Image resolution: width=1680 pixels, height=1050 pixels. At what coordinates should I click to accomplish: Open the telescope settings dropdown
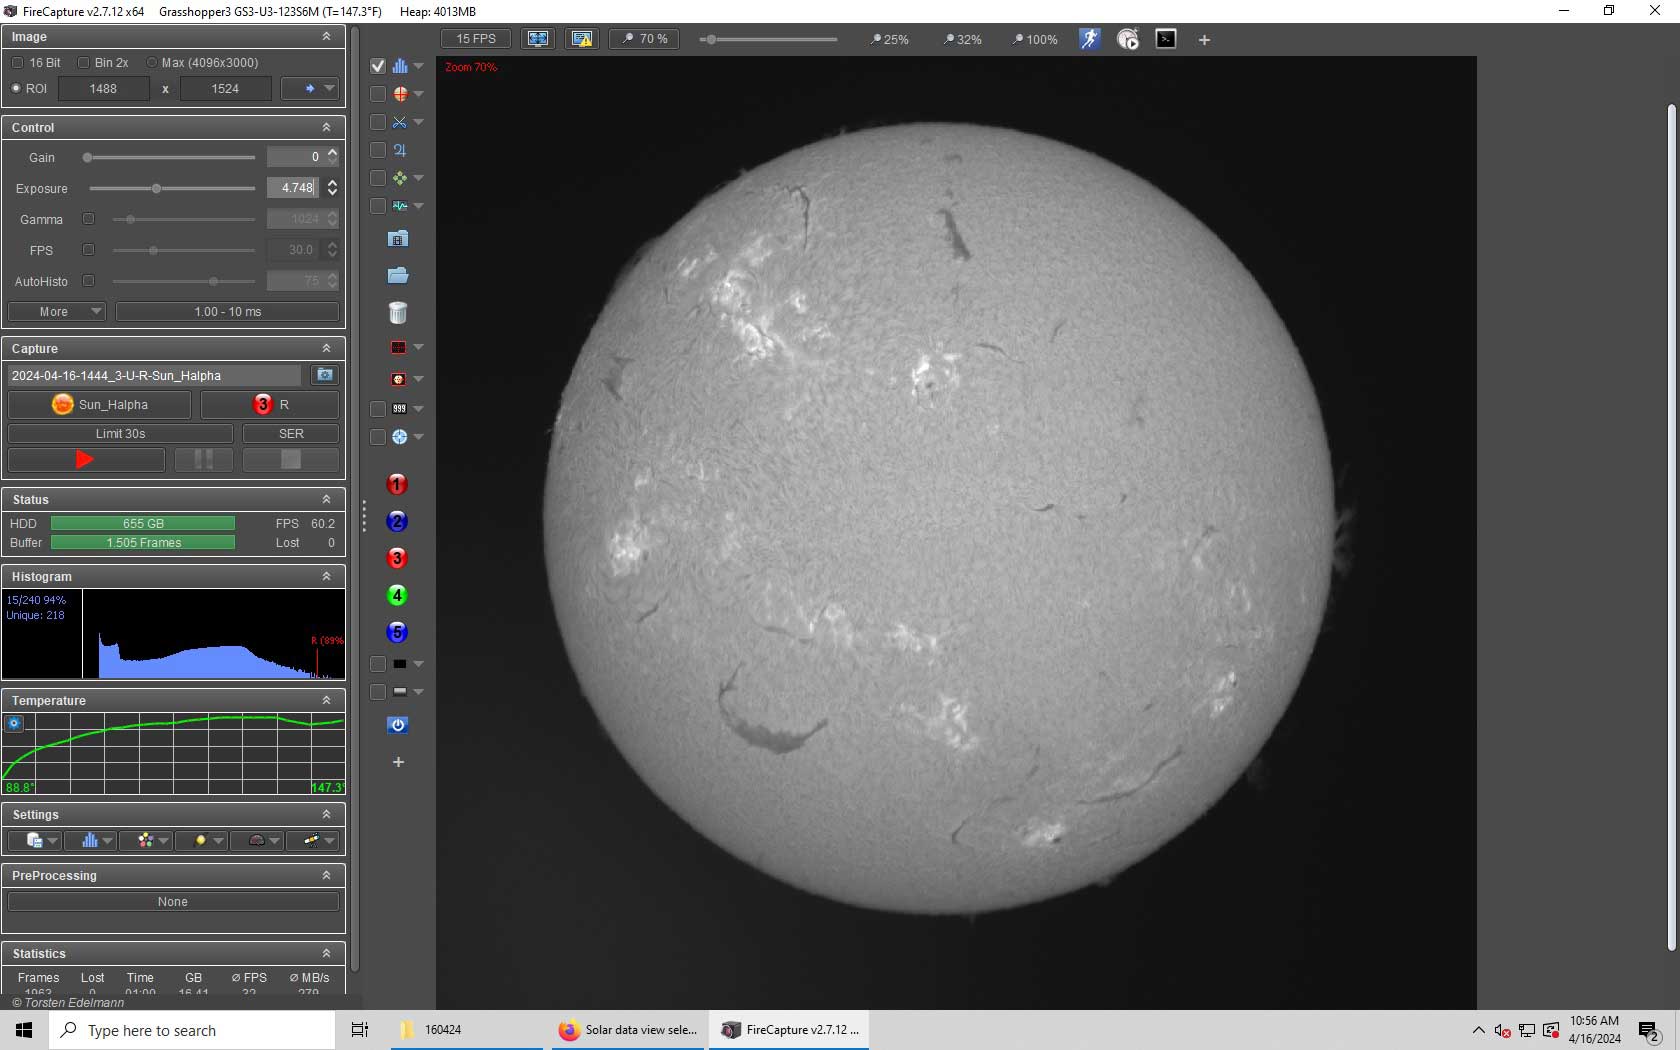pyautogui.click(x=313, y=841)
